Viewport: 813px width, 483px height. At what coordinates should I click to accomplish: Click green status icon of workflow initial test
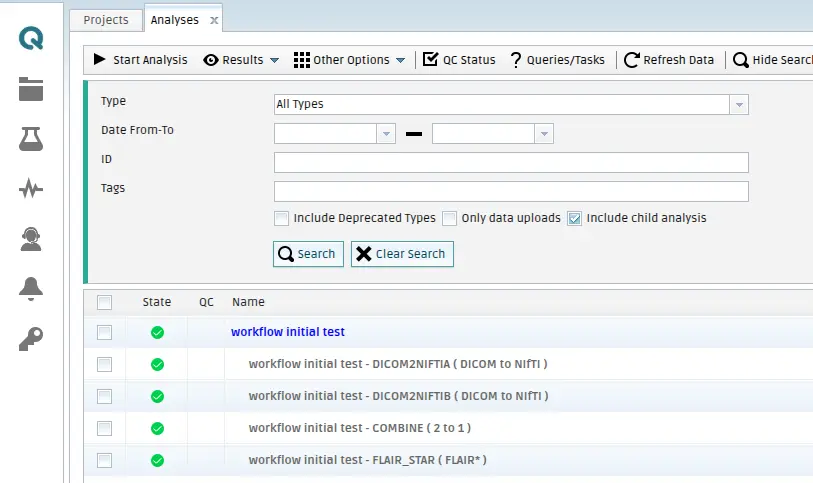click(x=158, y=332)
